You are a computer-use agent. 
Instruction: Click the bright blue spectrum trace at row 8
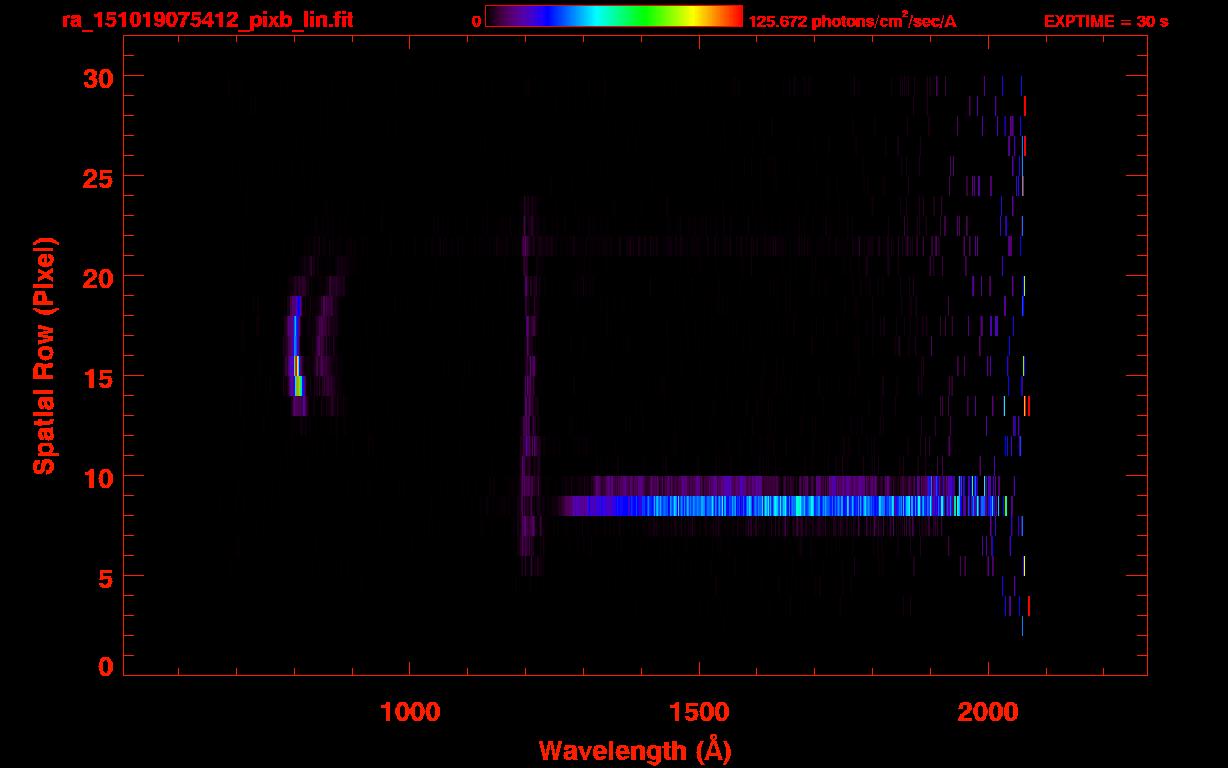pyautogui.click(x=780, y=506)
